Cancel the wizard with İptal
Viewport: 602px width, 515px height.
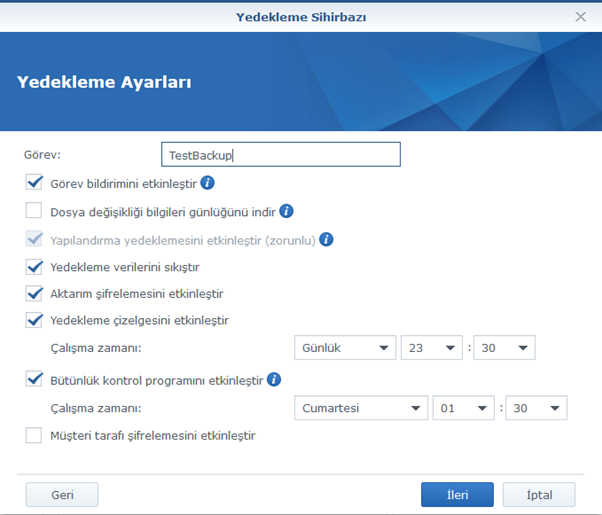(539, 495)
